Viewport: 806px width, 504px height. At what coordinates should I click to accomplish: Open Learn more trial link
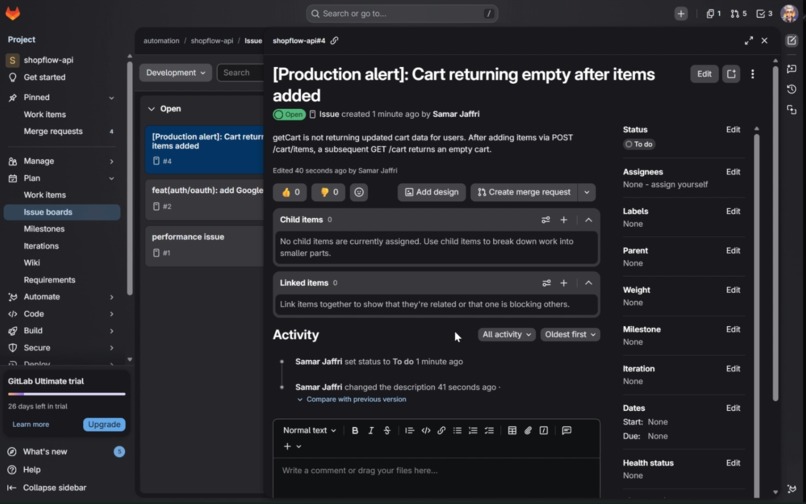pos(31,424)
